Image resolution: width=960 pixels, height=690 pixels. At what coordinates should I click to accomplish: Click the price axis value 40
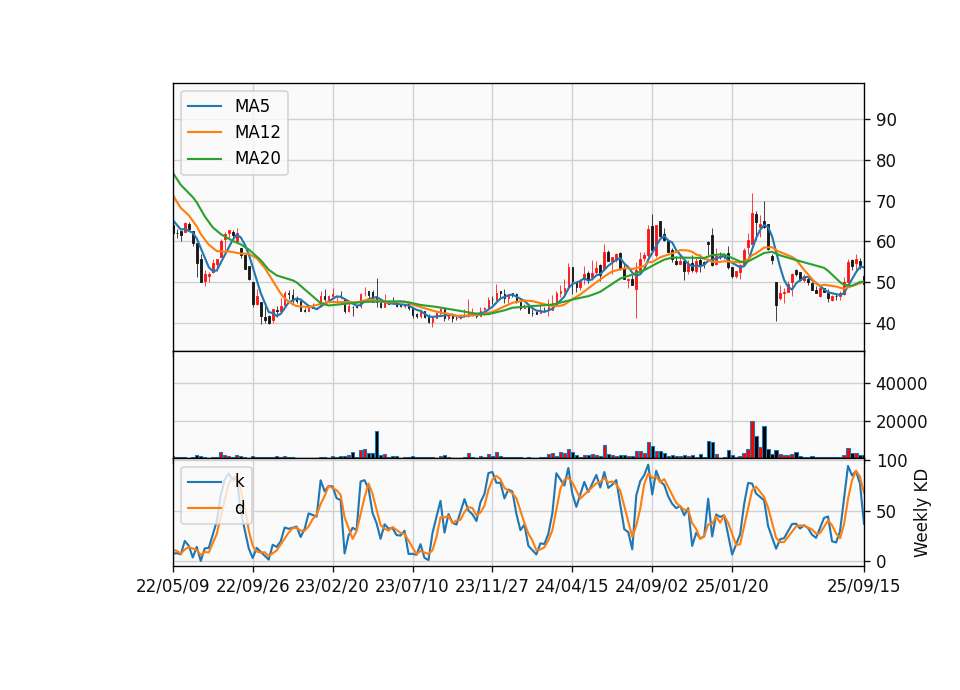pos(887,324)
